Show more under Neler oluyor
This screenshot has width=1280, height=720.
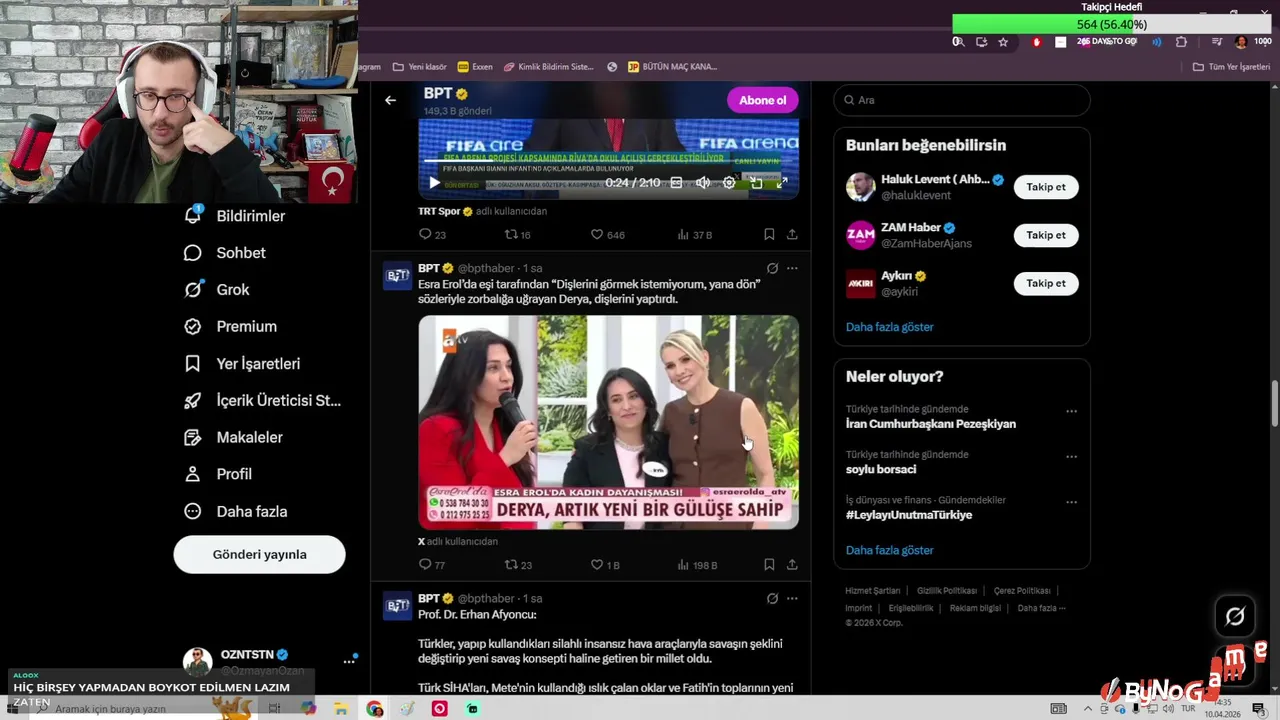[x=889, y=550]
